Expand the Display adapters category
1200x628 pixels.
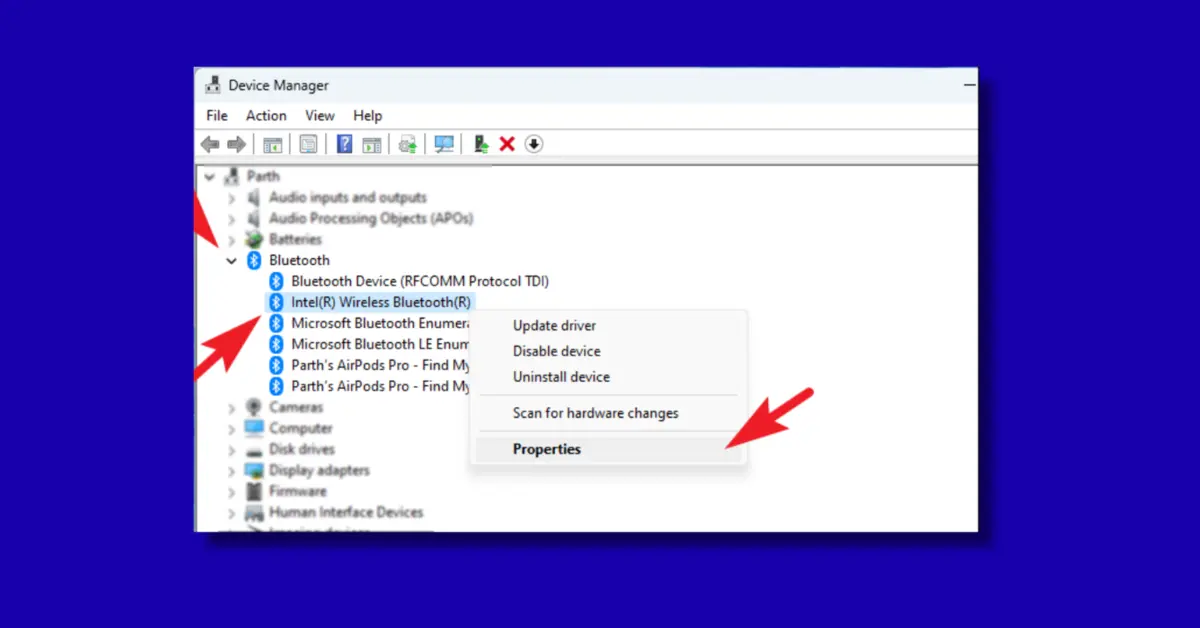[x=232, y=470]
